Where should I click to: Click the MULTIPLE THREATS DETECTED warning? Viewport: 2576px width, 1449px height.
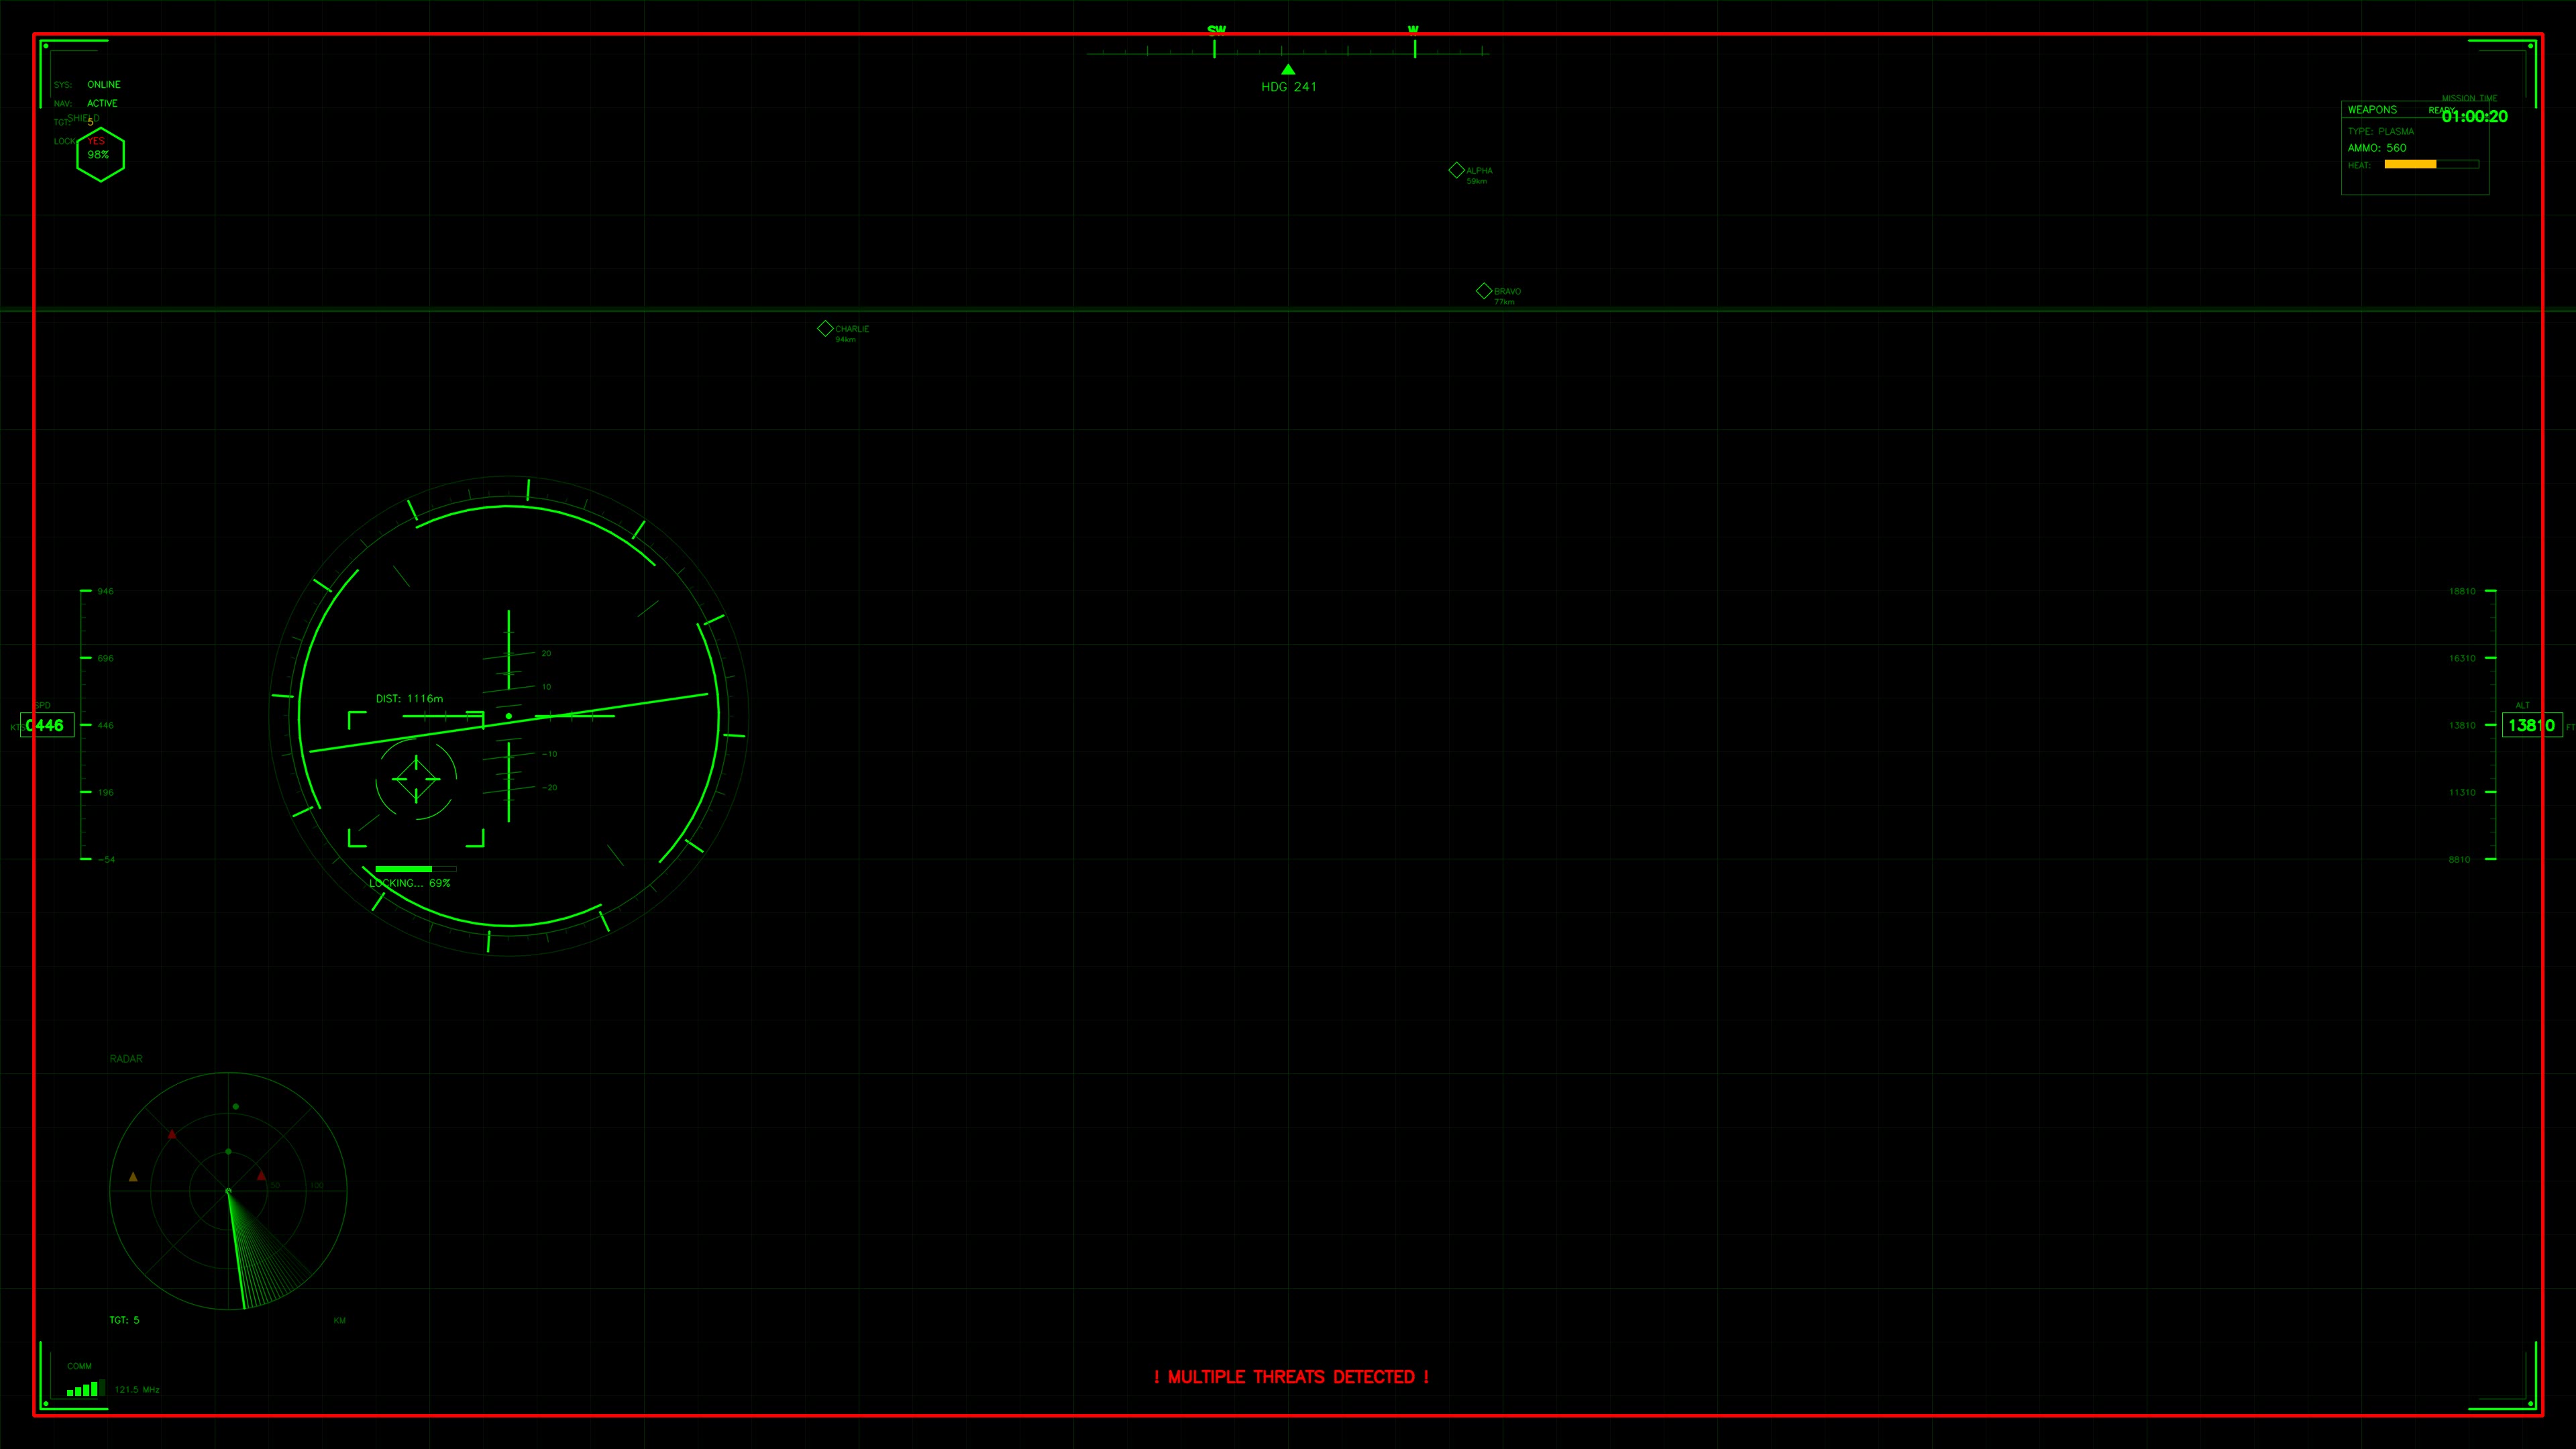point(1291,1377)
